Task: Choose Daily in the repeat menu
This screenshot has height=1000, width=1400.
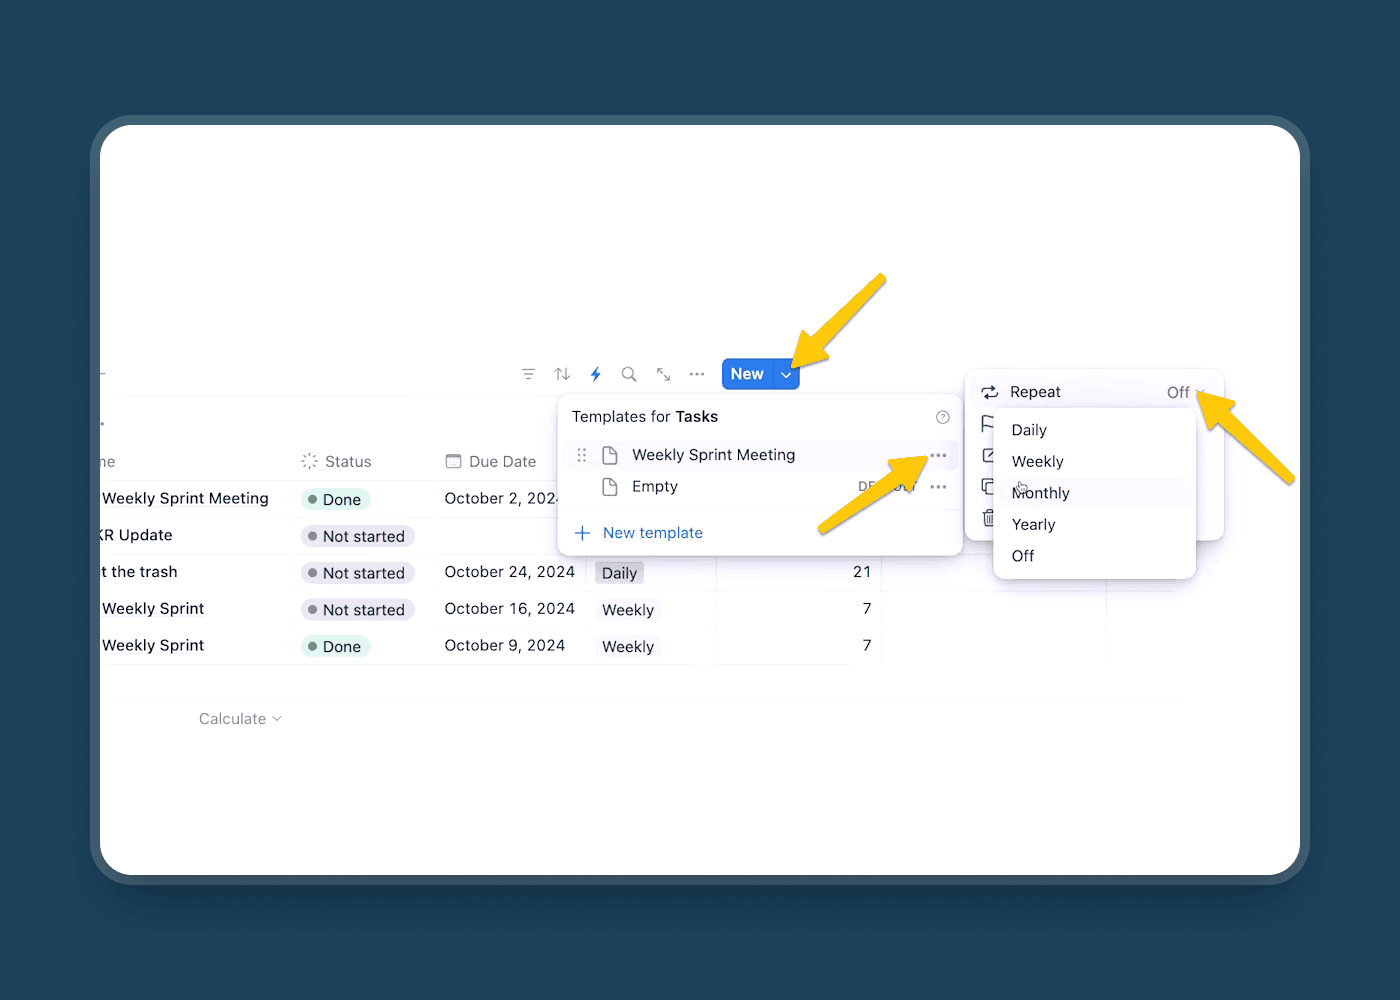Action: click(x=1029, y=430)
